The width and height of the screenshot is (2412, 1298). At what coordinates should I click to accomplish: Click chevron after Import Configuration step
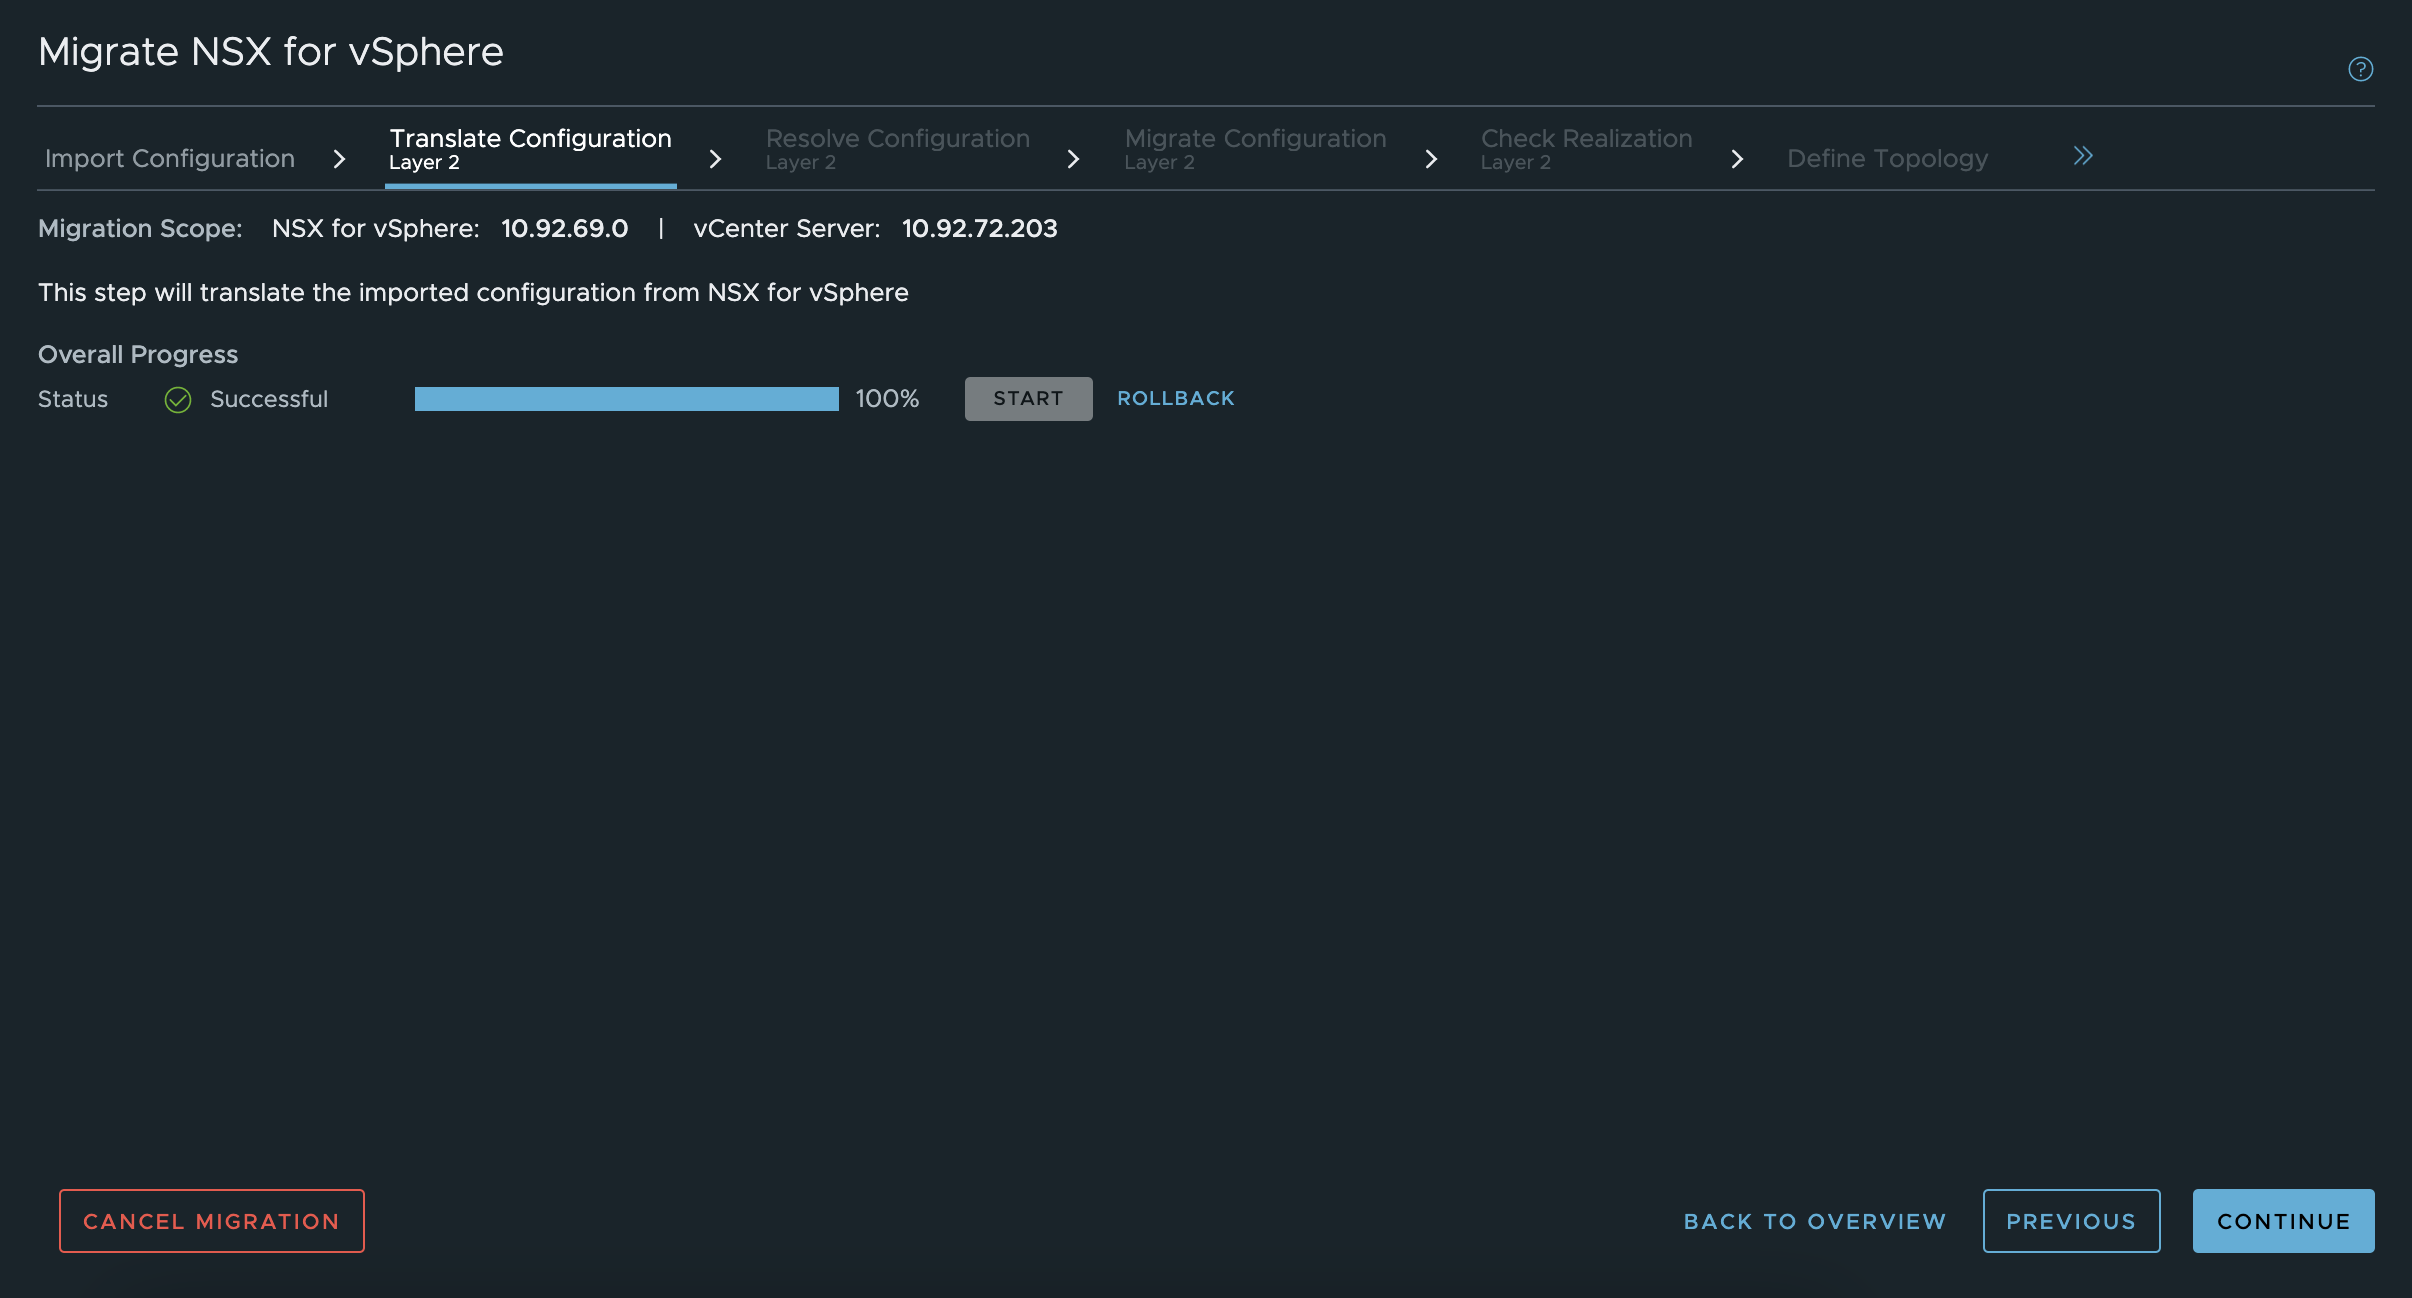[339, 159]
